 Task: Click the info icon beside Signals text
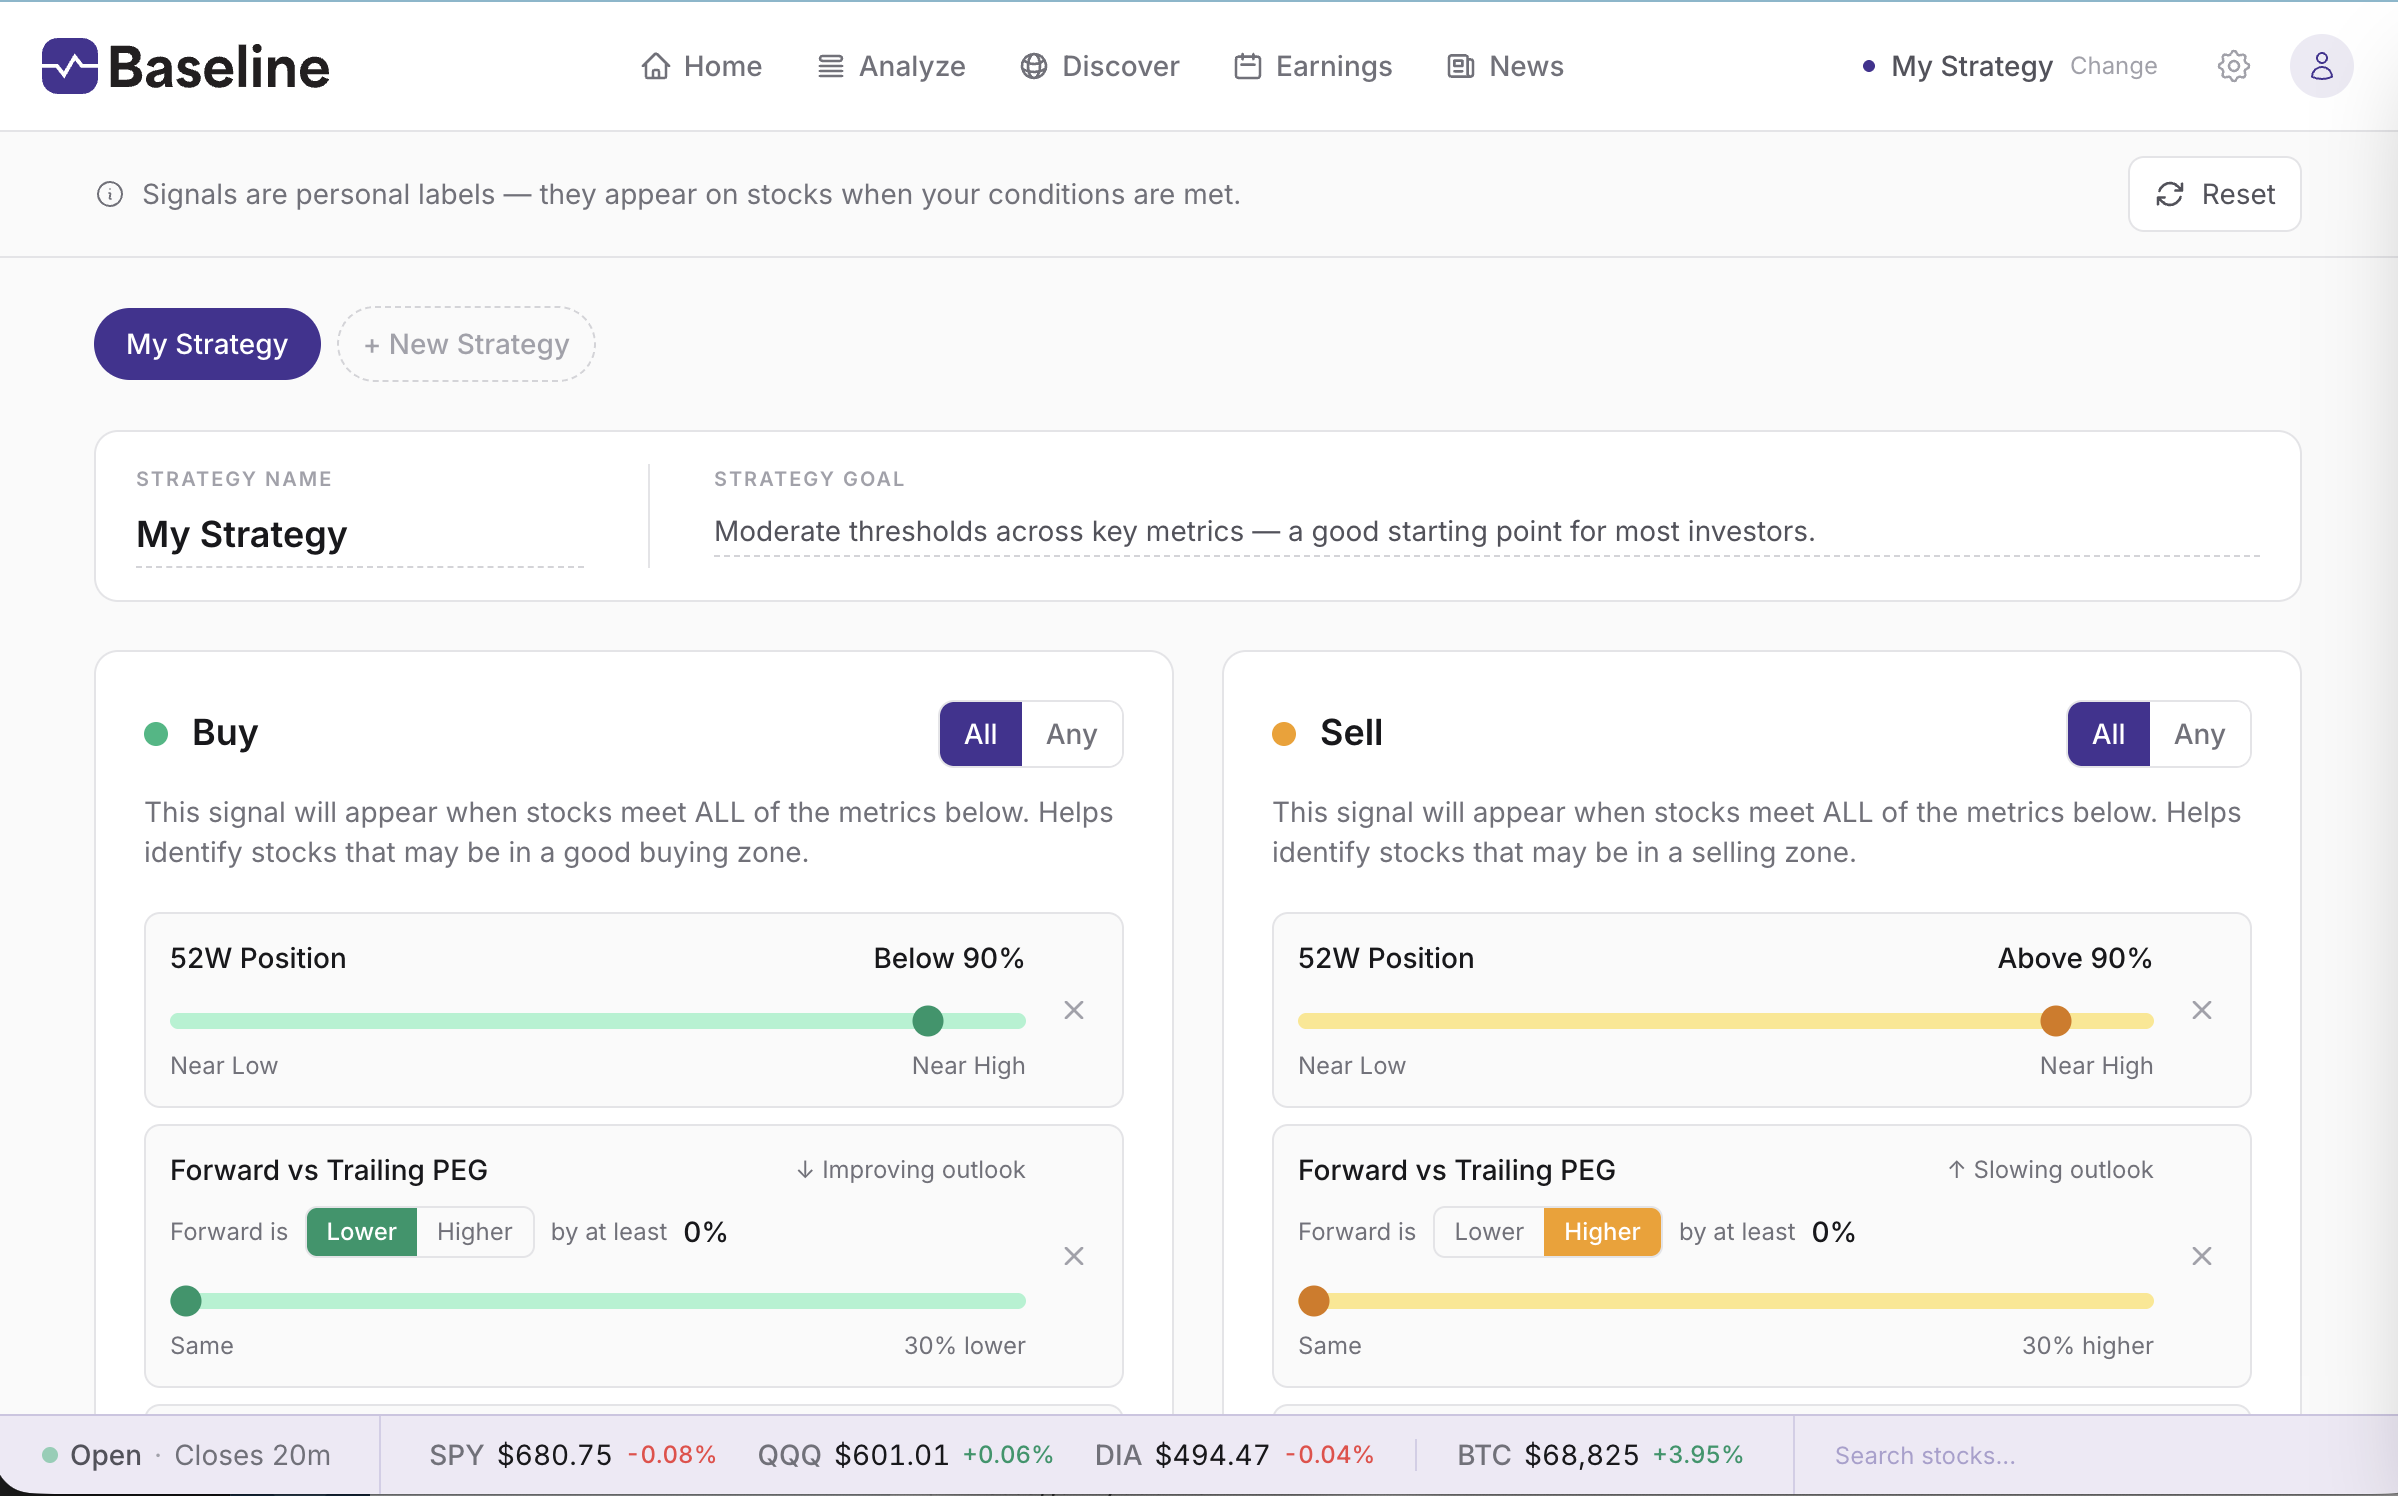(110, 194)
